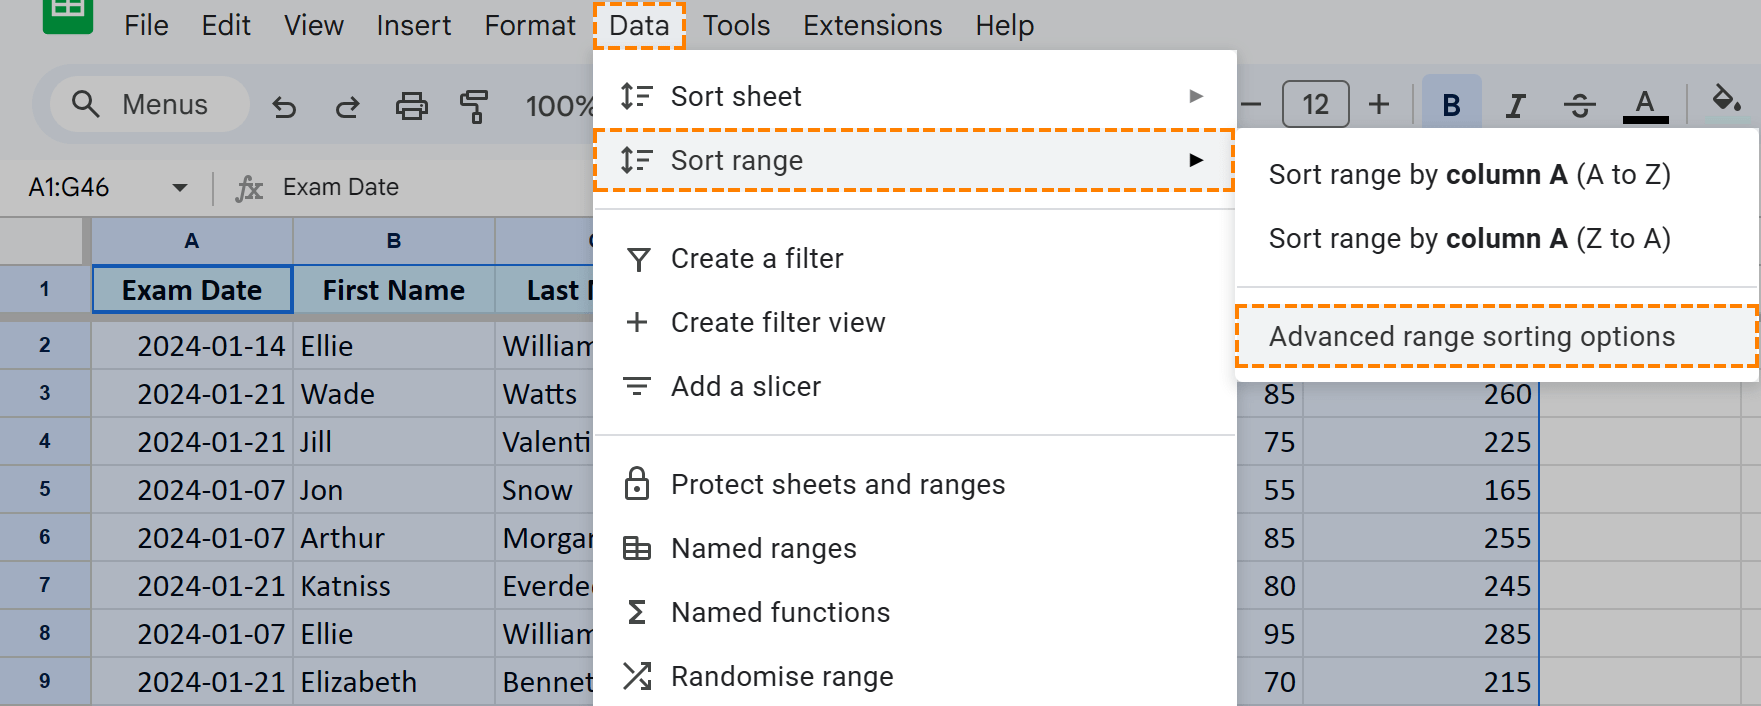1761x706 pixels.
Task: Select the paint format roller icon
Action: pos(474,106)
